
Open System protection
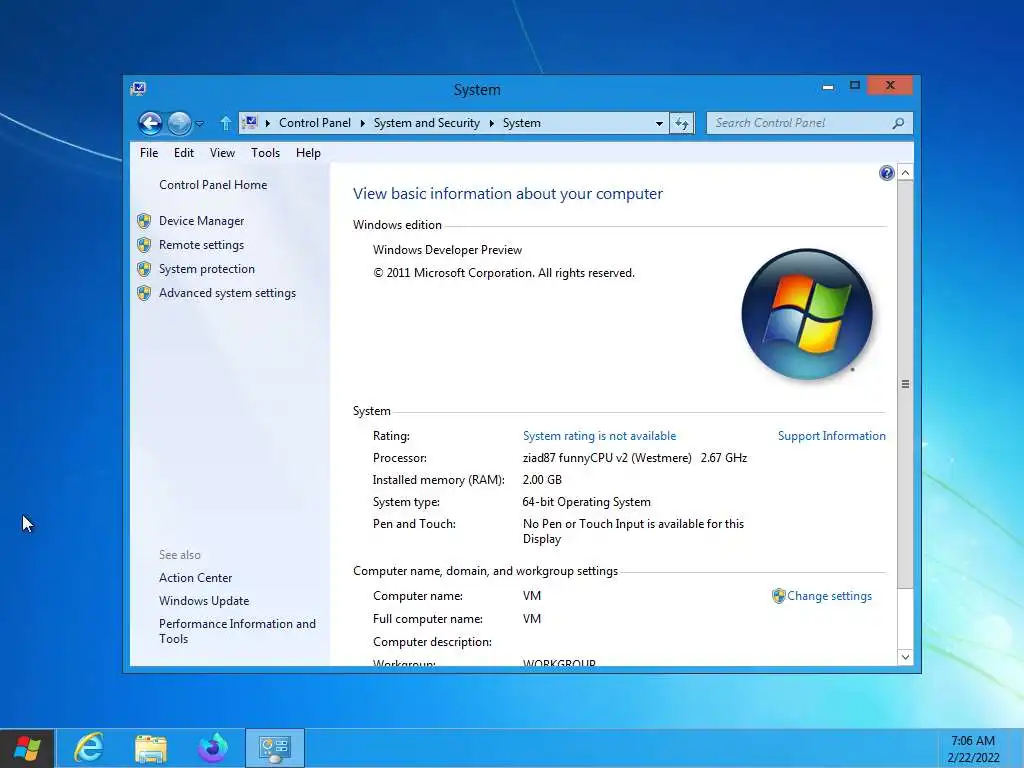click(x=206, y=269)
